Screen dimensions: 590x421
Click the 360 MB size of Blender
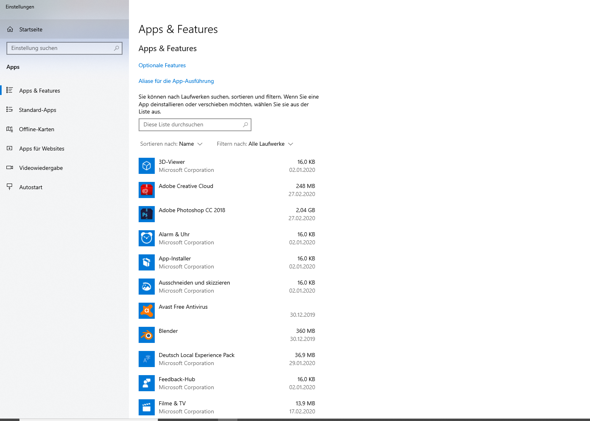(305, 331)
